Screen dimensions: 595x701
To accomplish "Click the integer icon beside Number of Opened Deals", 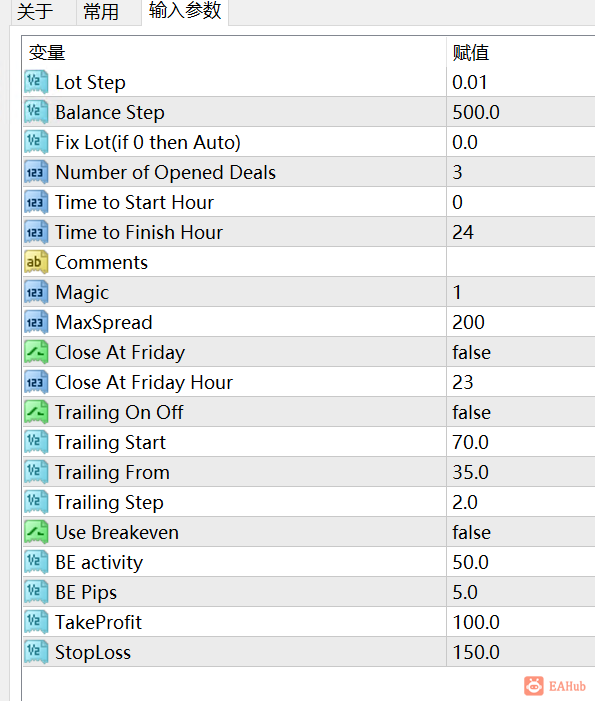I will pyautogui.click(x=36, y=172).
